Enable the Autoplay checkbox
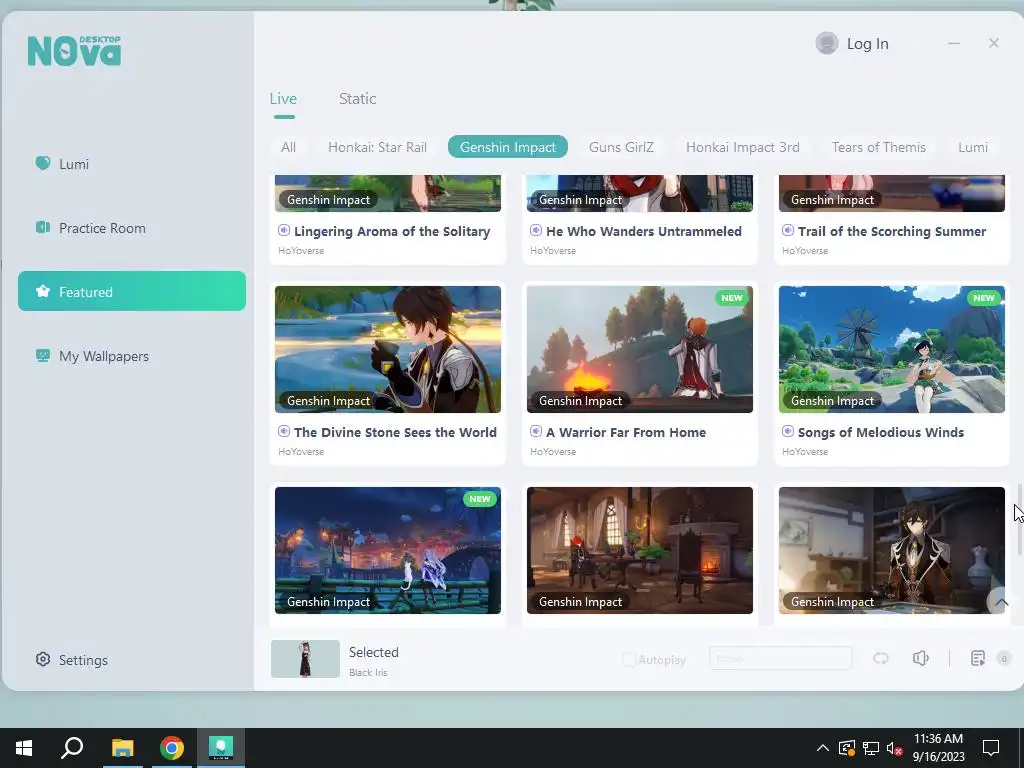The height and width of the screenshot is (768, 1024). (628, 659)
